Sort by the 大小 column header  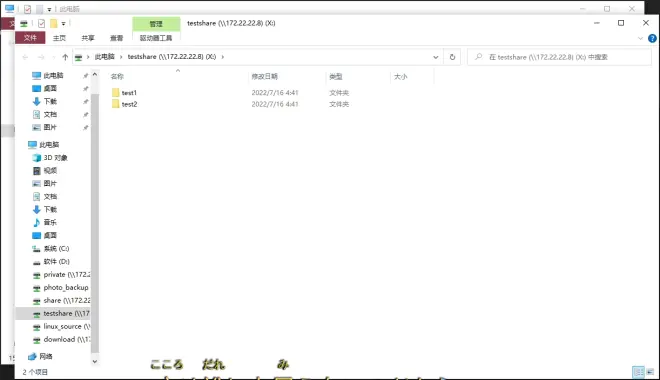(400, 76)
